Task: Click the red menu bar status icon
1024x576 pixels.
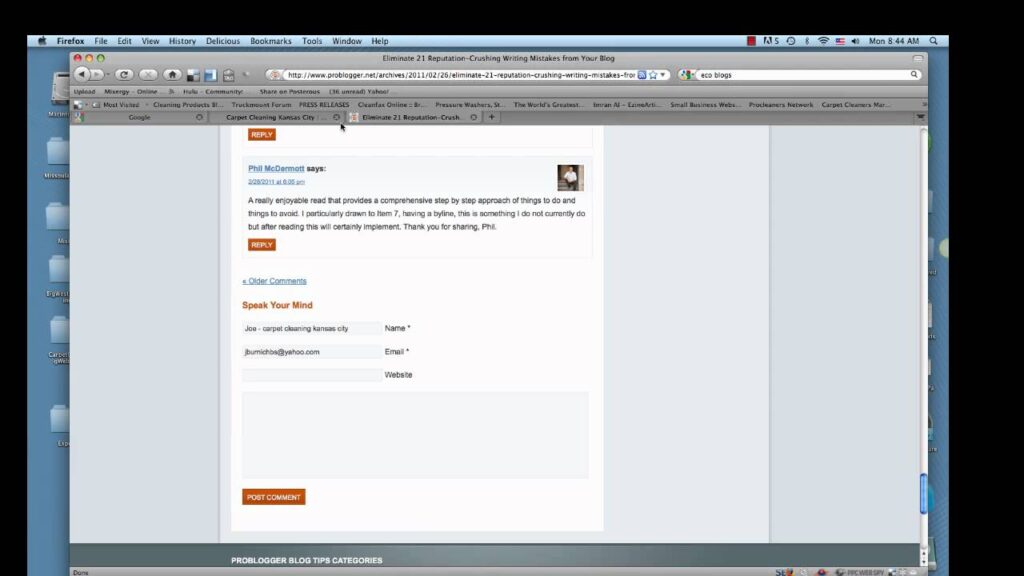Action: pyautogui.click(x=751, y=40)
